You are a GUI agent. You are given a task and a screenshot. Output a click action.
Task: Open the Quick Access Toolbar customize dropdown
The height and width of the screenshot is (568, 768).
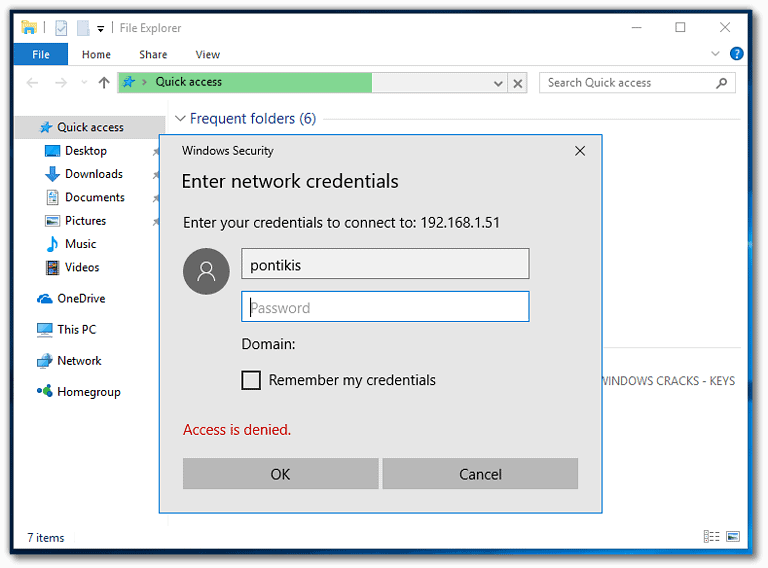tap(101, 28)
